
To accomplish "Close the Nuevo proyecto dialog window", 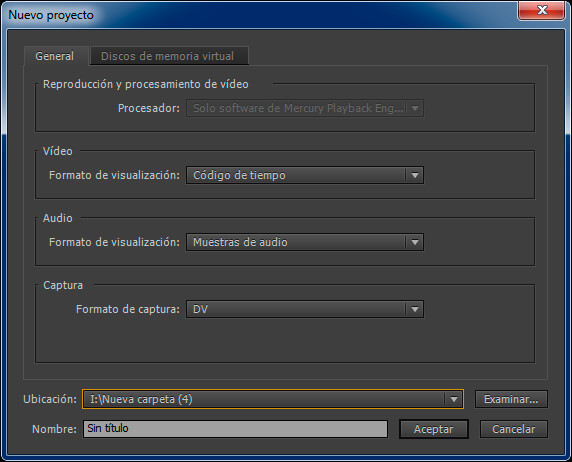I will coord(542,10).
